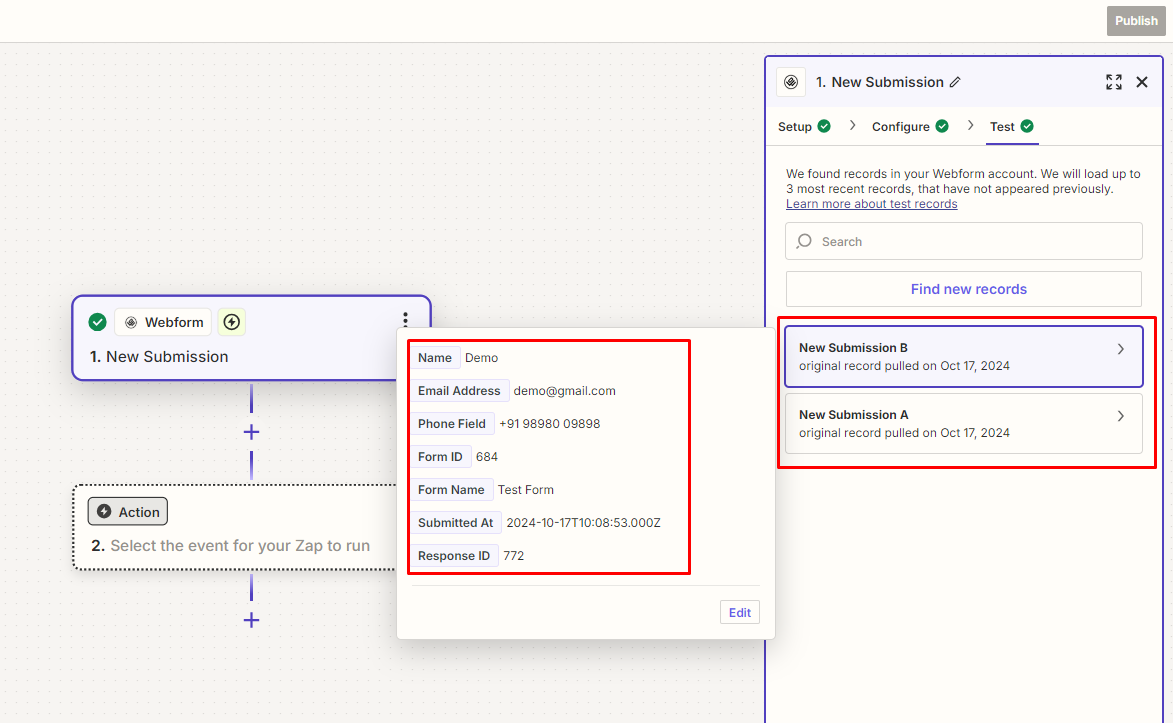
Task: Click the Response ID label
Action: pos(454,555)
